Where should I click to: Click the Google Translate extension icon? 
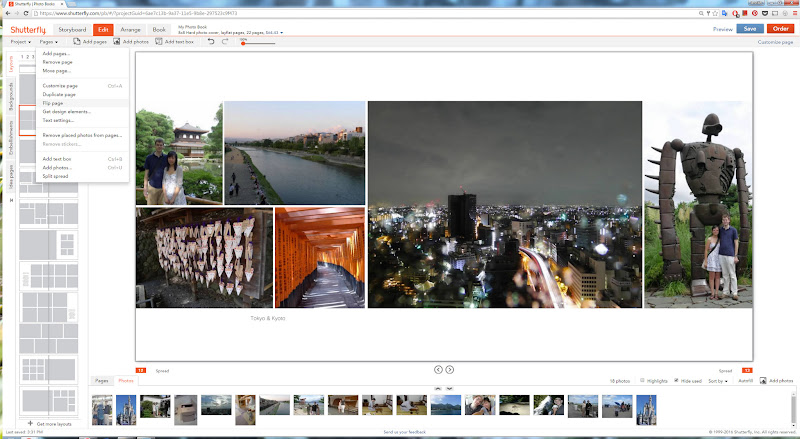[x=724, y=13]
